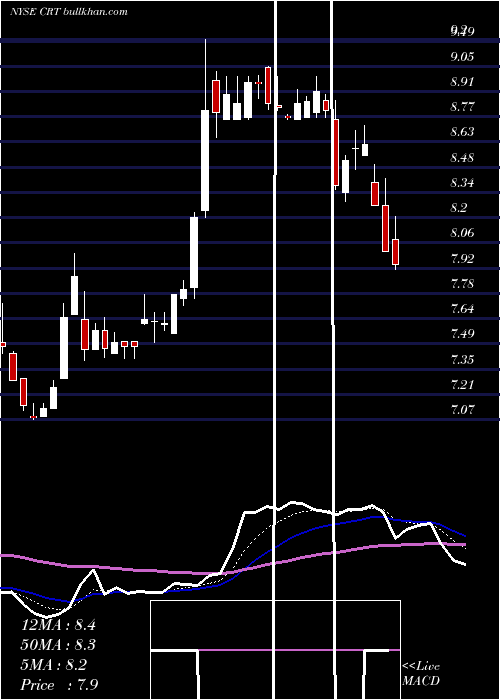
Task: Click the 7.49 price axis label
Action: [x=462, y=333]
